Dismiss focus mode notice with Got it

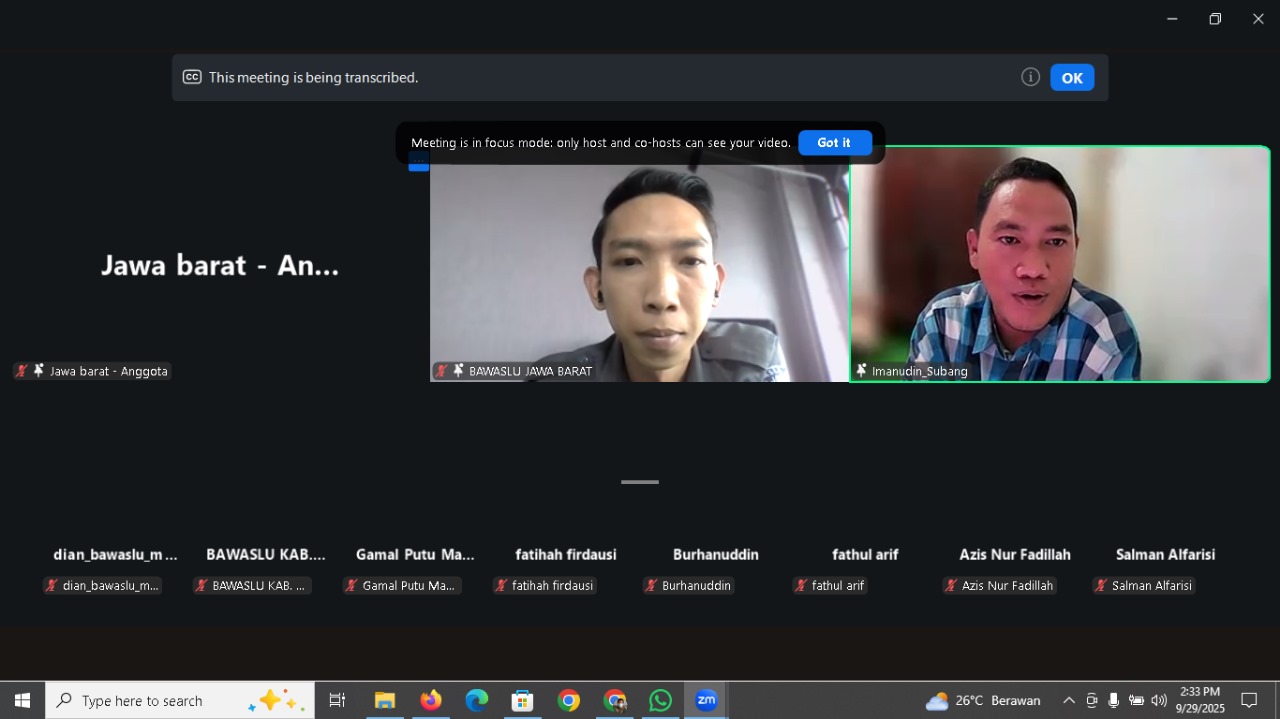point(834,143)
